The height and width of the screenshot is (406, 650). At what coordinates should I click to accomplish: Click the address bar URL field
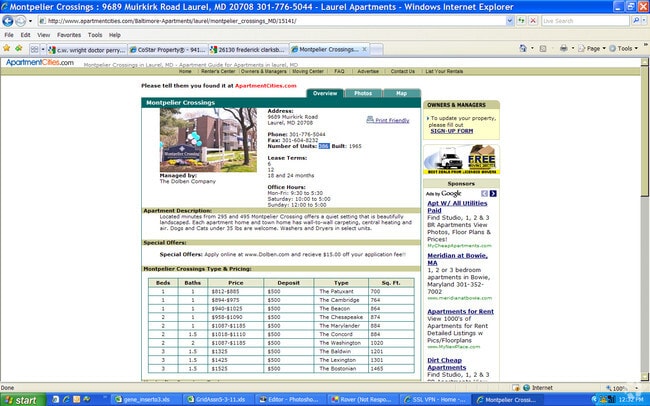point(272,21)
